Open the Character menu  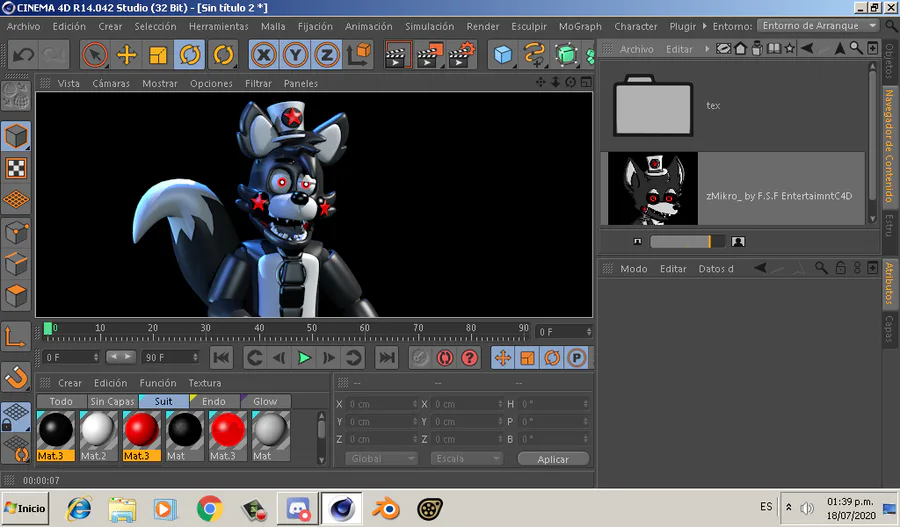click(x=636, y=26)
